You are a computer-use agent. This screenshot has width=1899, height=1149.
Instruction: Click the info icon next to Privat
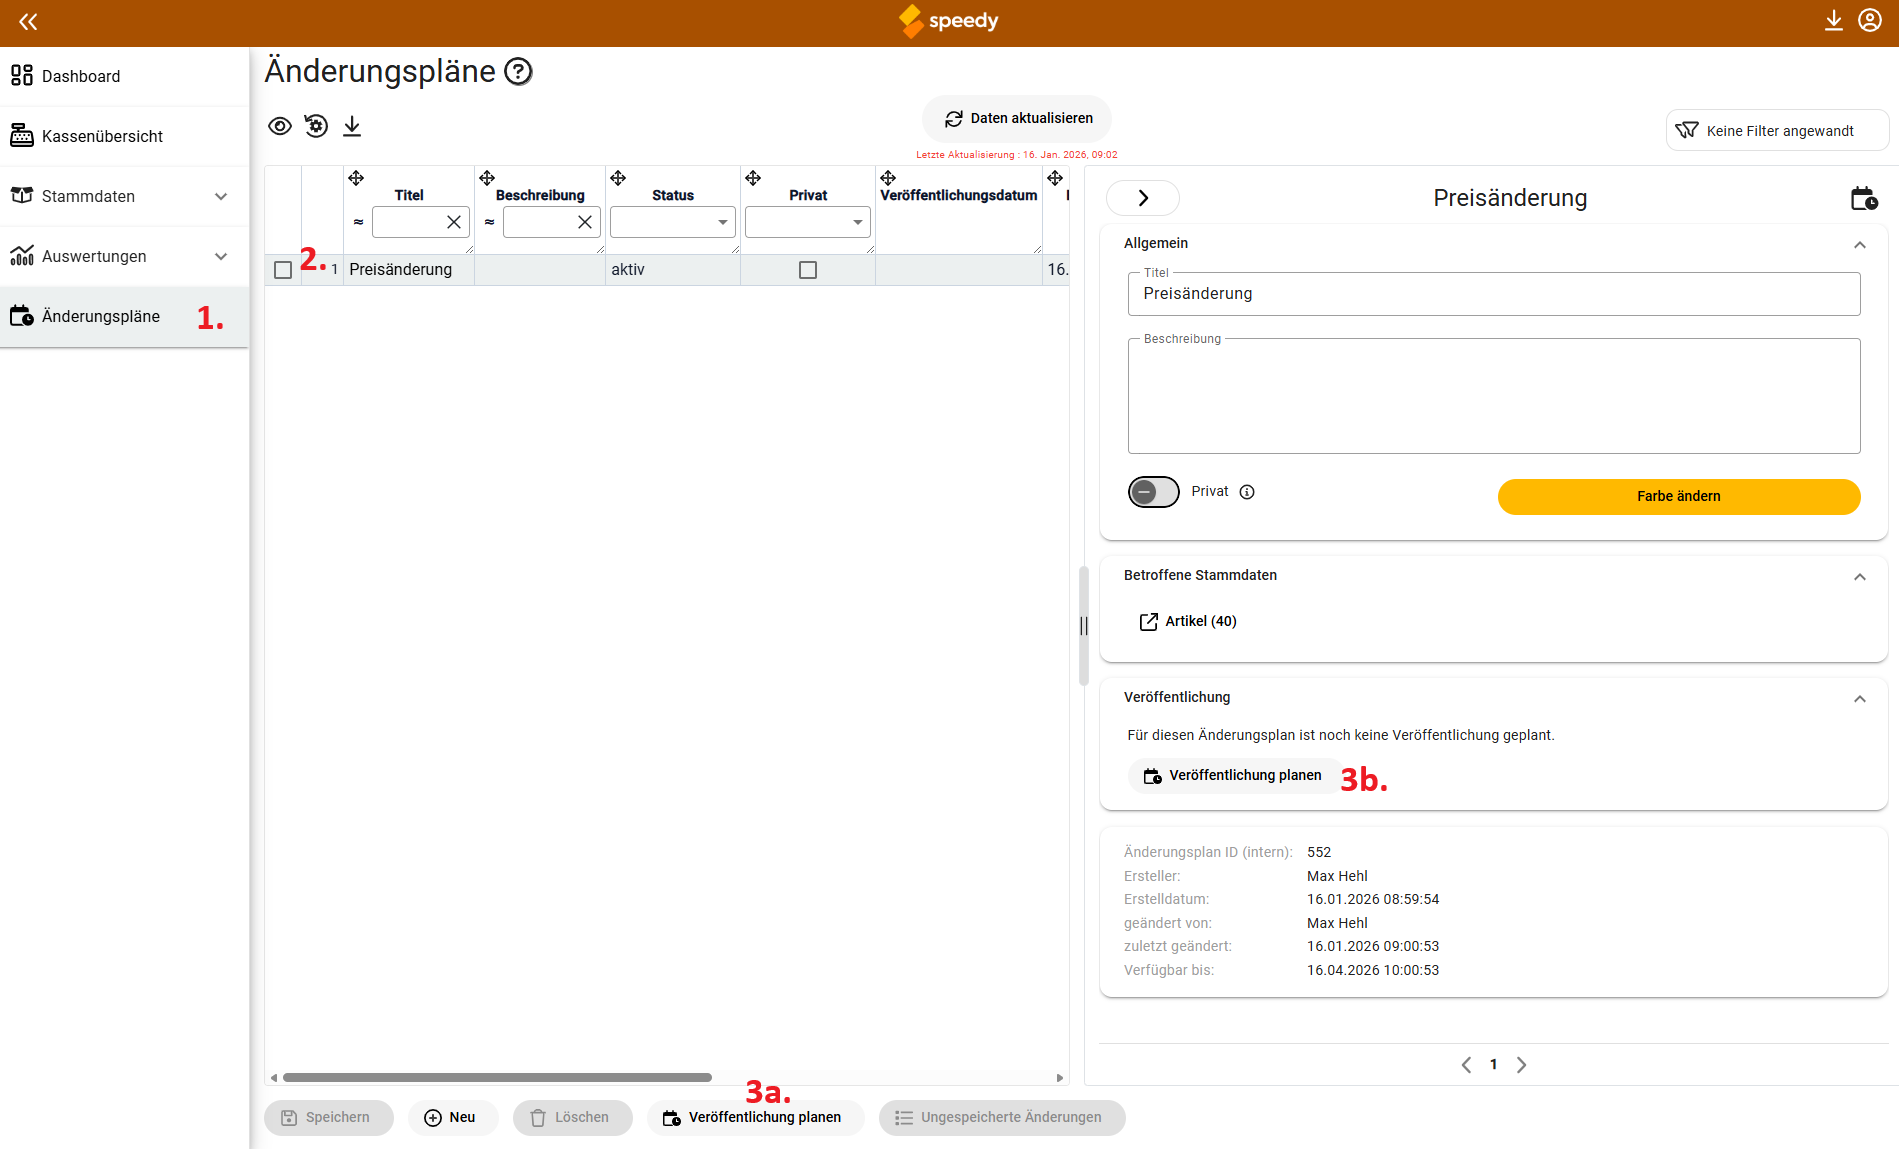[1247, 492]
